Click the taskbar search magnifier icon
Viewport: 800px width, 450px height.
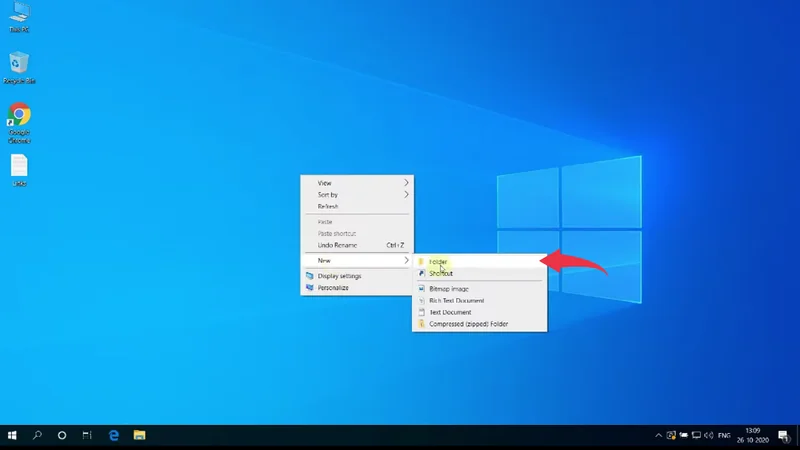(38, 436)
